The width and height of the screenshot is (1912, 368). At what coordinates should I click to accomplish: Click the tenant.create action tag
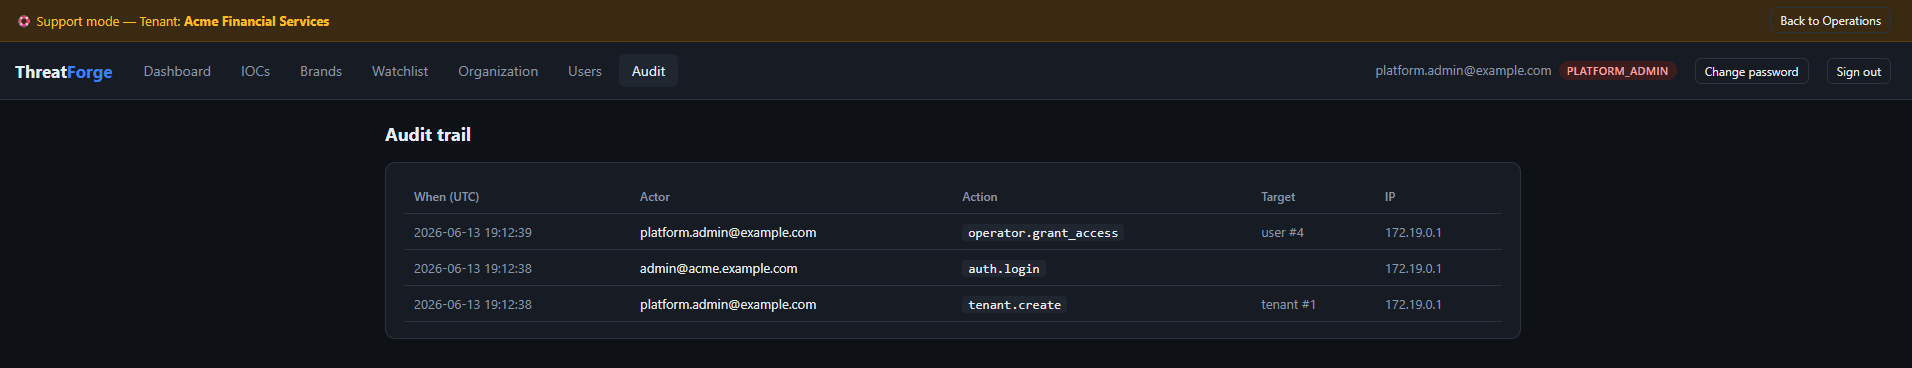[1014, 305]
